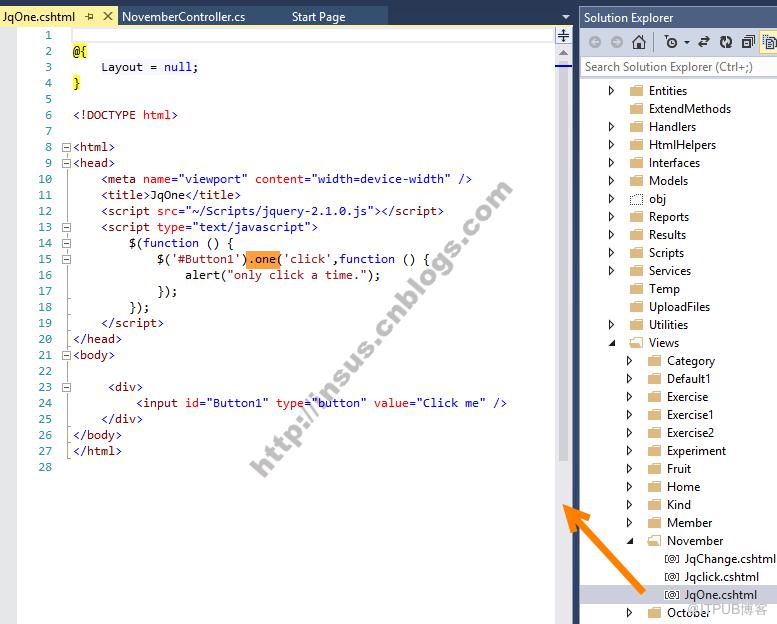Click the Home views folder icon
Viewport: 777px width, 624px height.
pyautogui.click(x=654, y=487)
